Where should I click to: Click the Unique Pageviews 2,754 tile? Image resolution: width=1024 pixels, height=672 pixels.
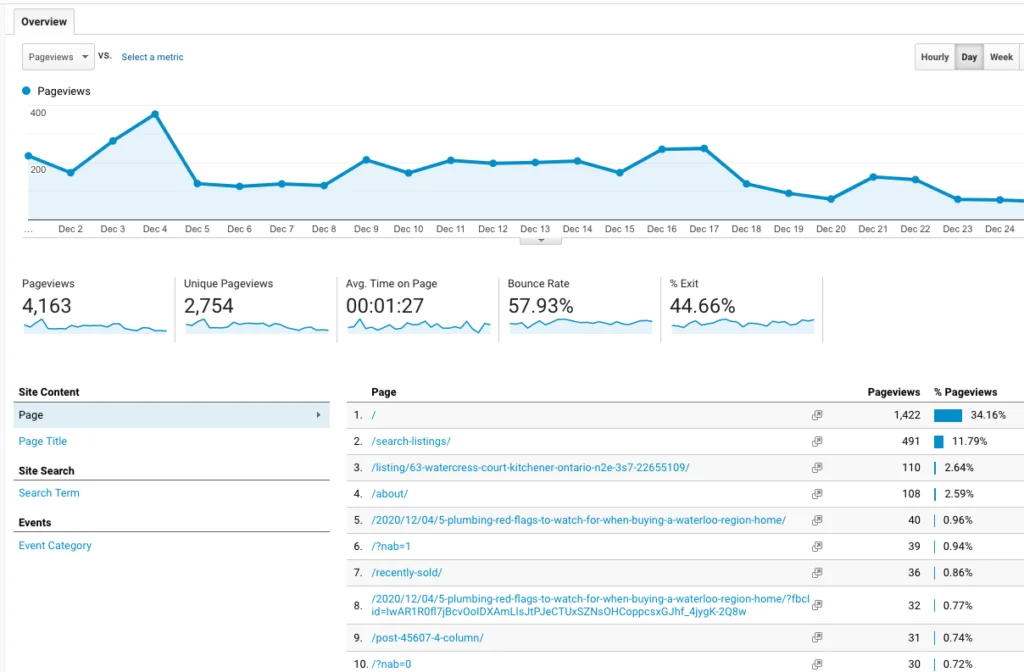[256, 308]
